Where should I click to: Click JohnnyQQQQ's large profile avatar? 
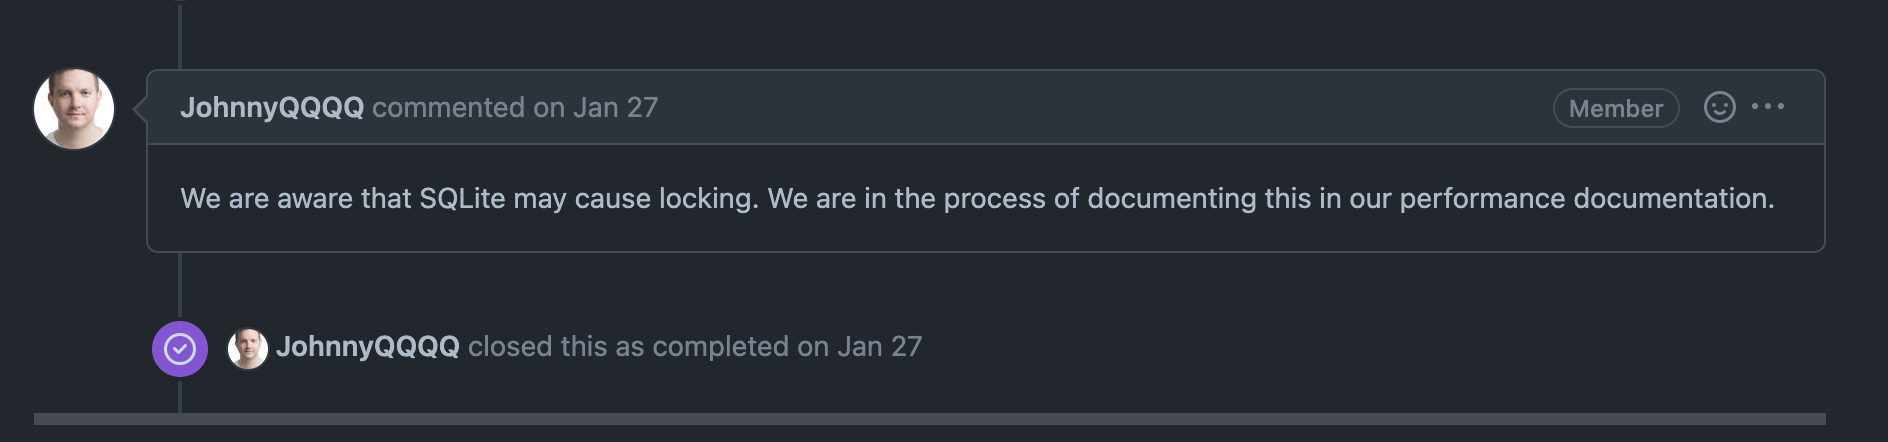(x=74, y=108)
